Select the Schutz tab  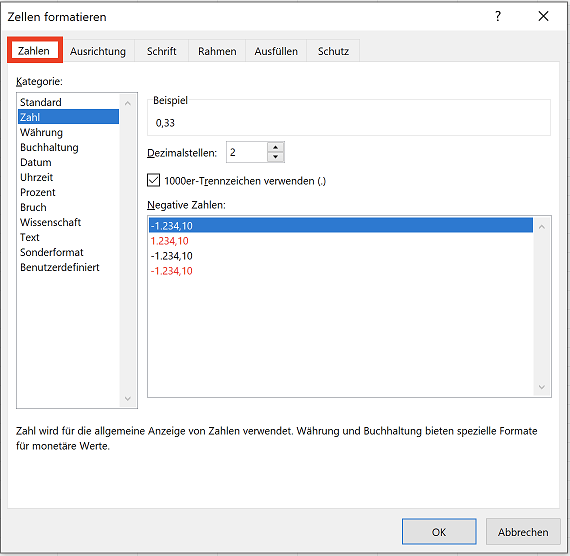click(333, 51)
